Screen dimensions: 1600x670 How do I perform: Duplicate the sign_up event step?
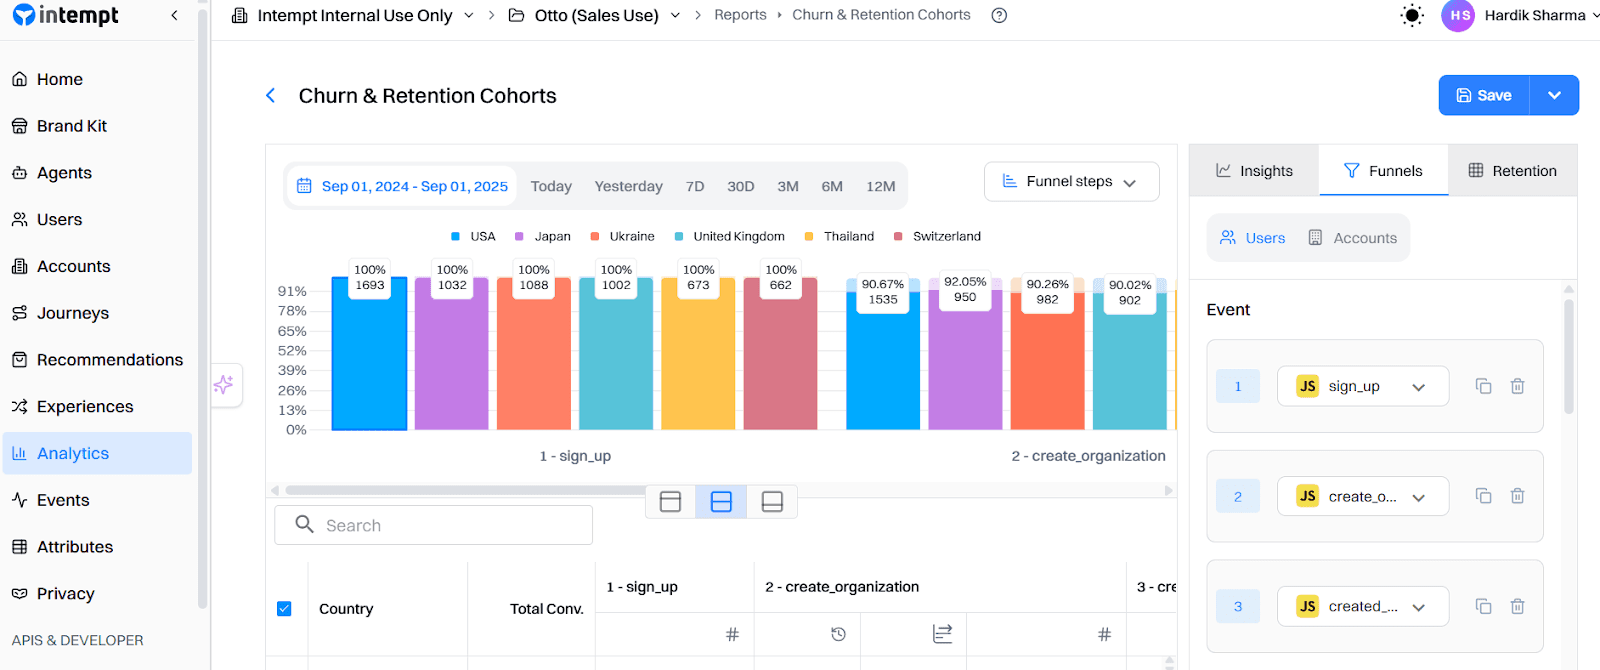pyautogui.click(x=1484, y=386)
